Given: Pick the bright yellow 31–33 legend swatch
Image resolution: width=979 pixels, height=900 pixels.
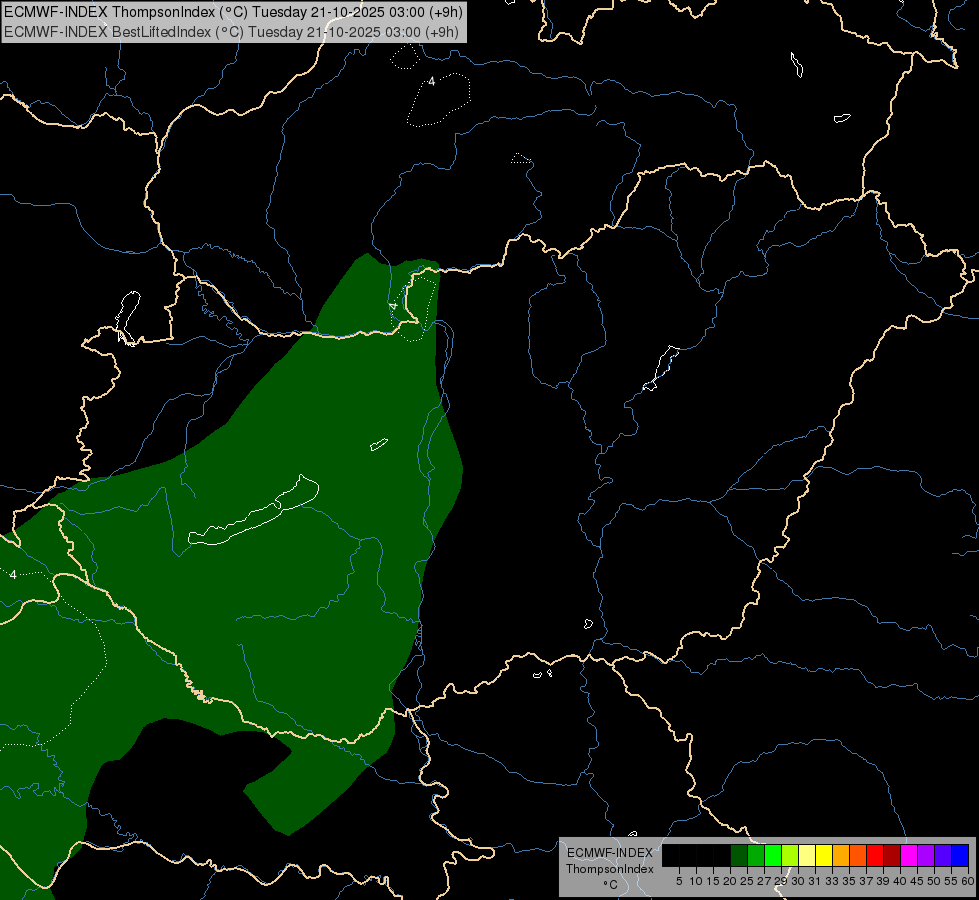Looking at the screenshot, I should [x=824, y=855].
